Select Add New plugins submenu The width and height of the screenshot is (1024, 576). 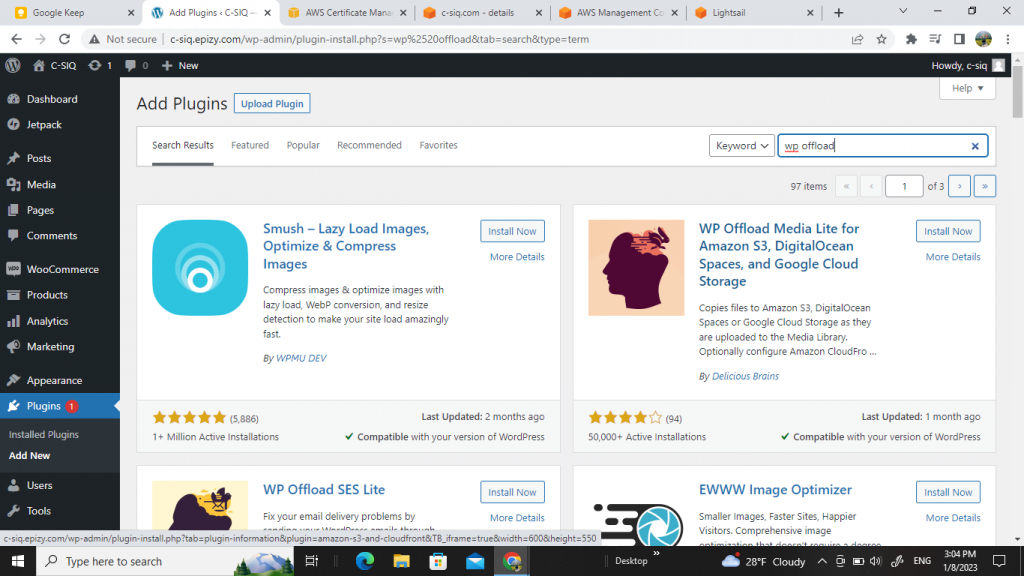point(29,456)
